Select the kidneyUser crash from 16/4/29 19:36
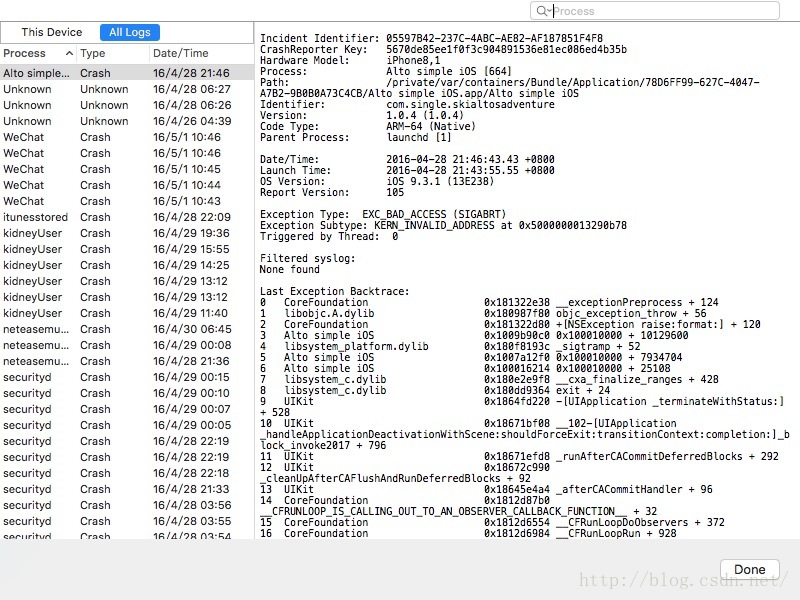800x600 pixels. point(127,233)
